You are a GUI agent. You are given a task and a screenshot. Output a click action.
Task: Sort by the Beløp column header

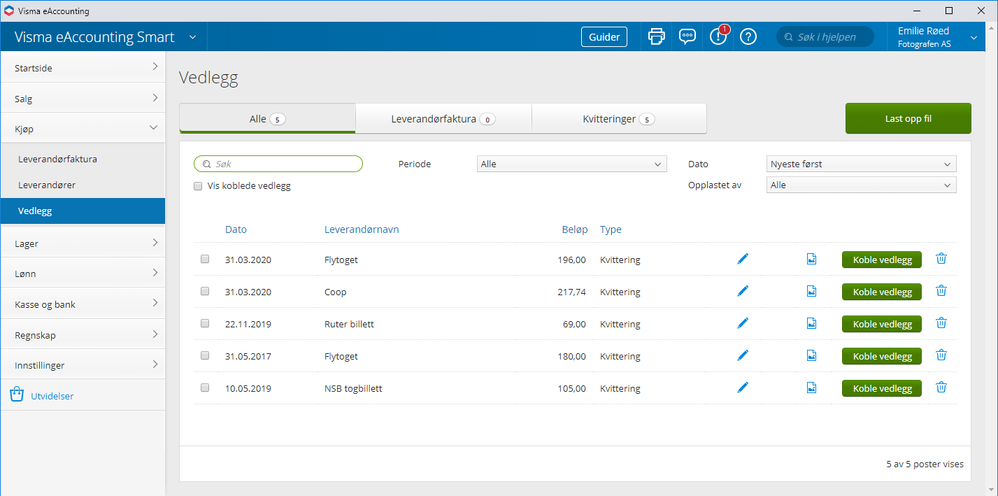(x=575, y=230)
